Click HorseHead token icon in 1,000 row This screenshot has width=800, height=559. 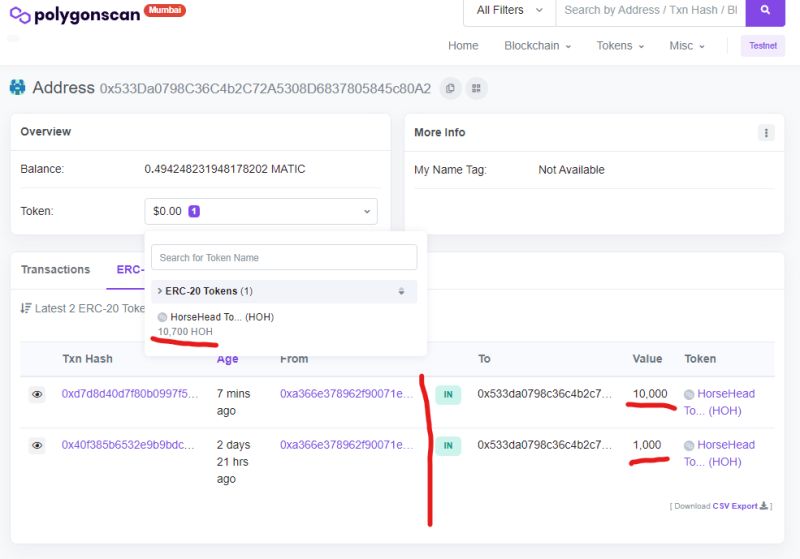689,445
